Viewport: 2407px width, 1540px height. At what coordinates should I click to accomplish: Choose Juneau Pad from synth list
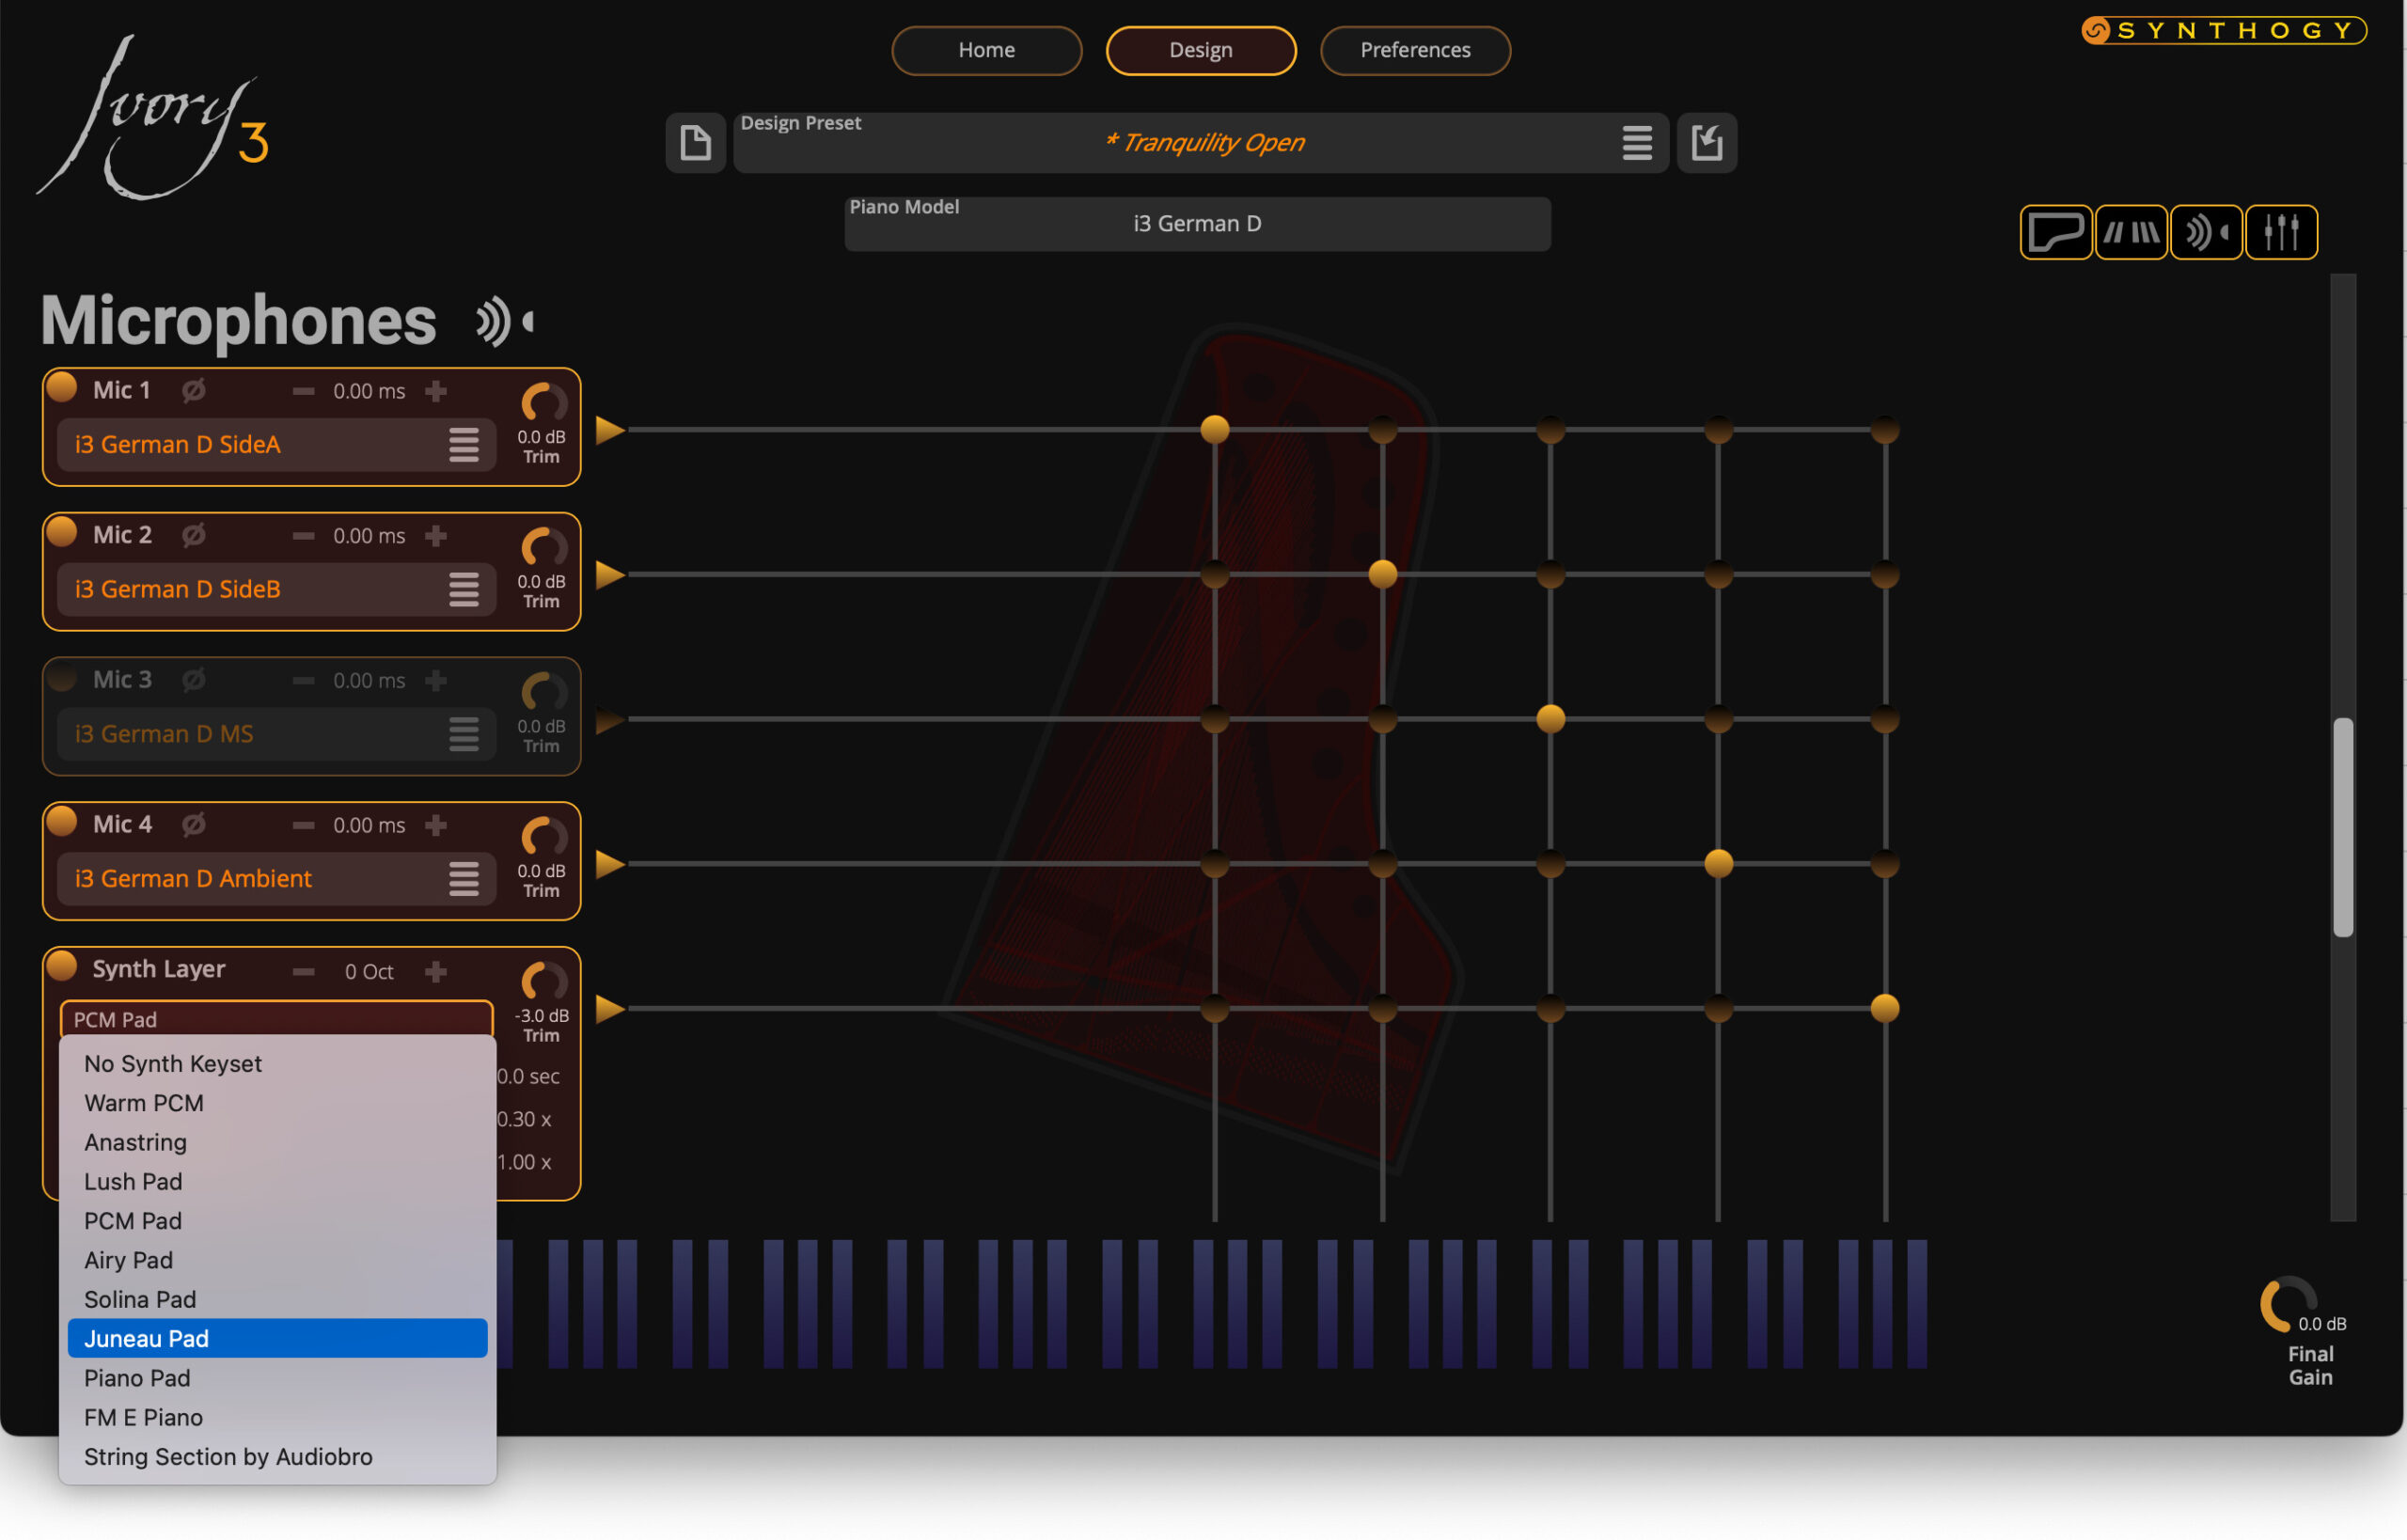tap(277, 1339)
